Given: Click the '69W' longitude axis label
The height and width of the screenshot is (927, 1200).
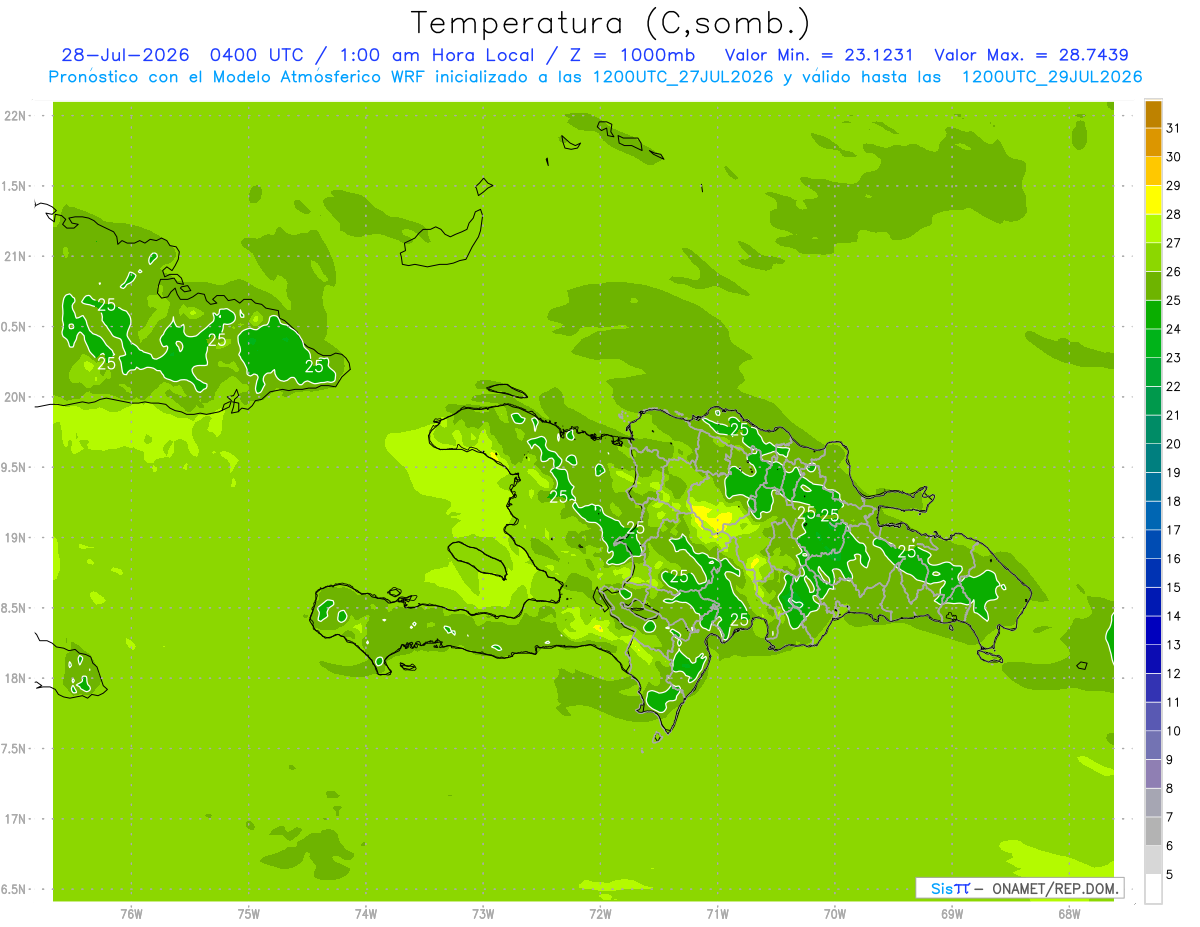Looking at the screenshot, I should click(x=951, y=913).
